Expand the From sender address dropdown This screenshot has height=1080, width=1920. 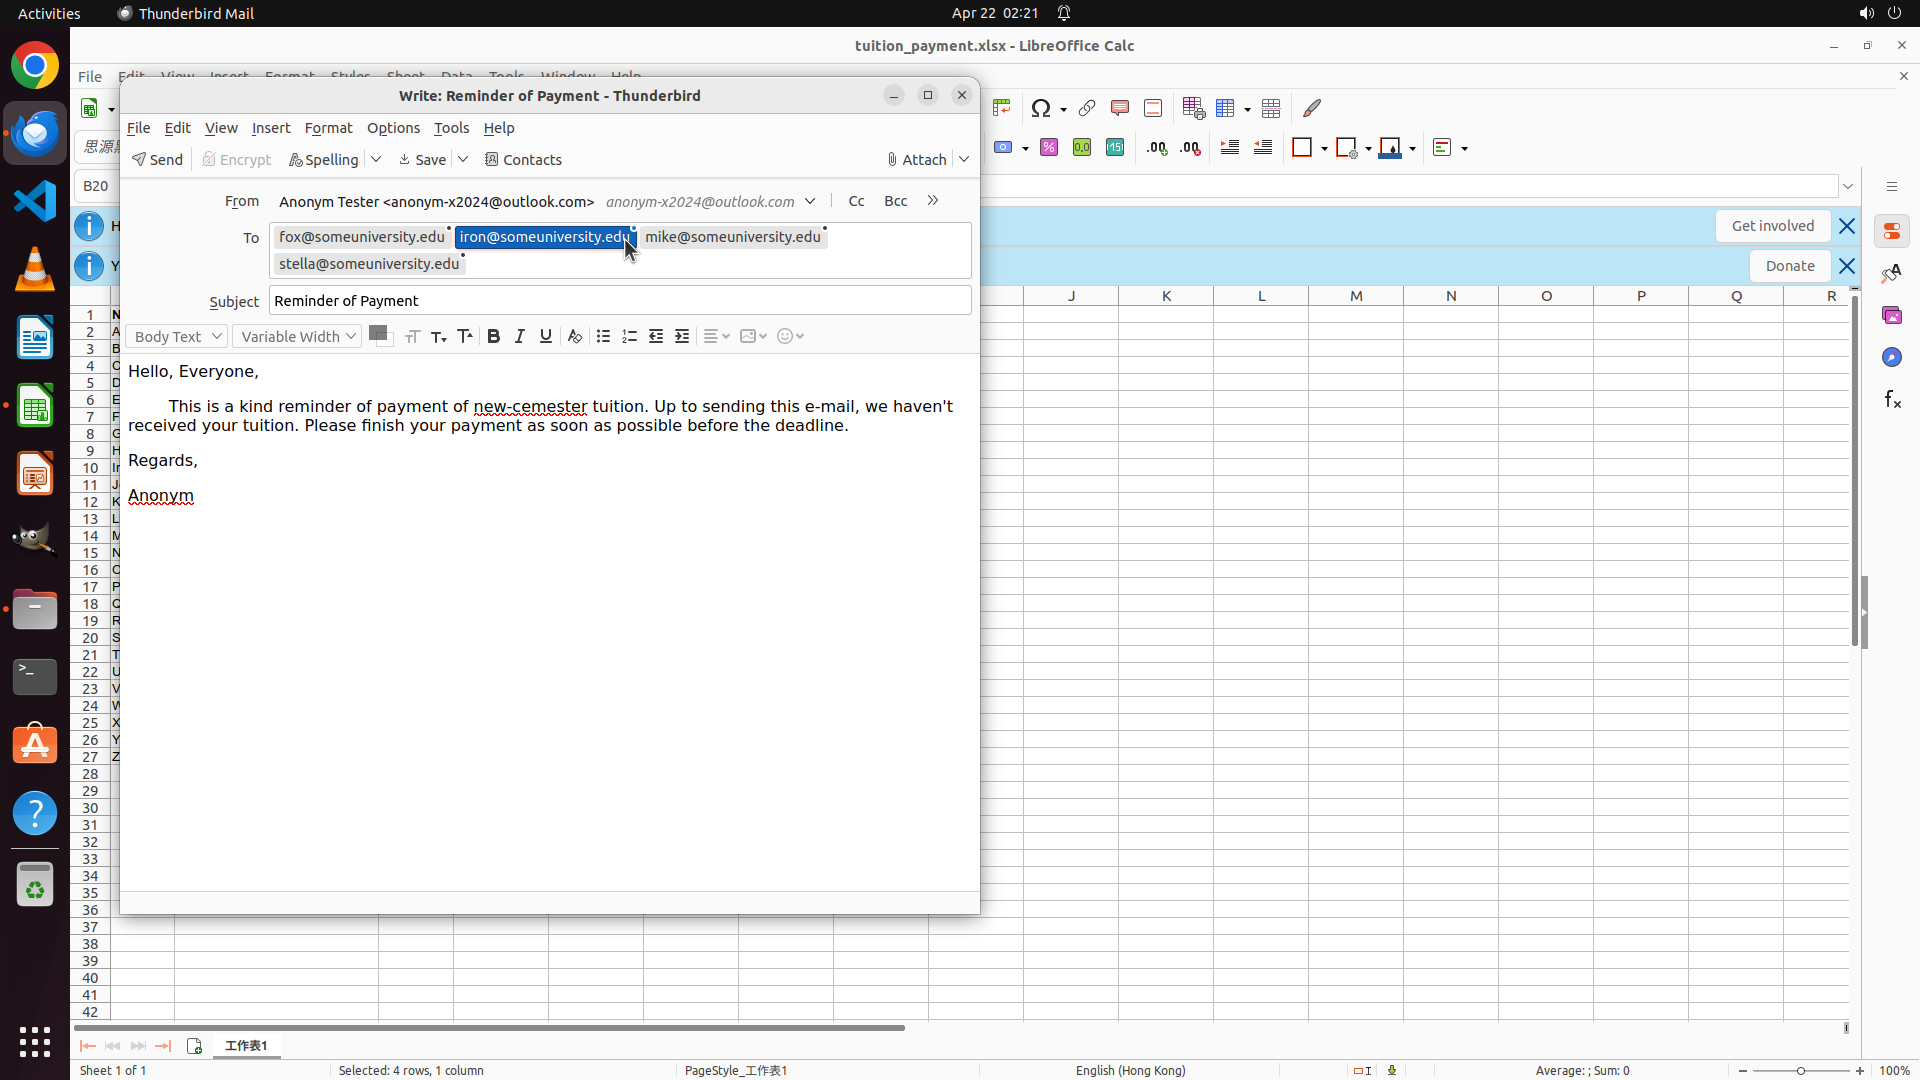(x=810, y=201)
